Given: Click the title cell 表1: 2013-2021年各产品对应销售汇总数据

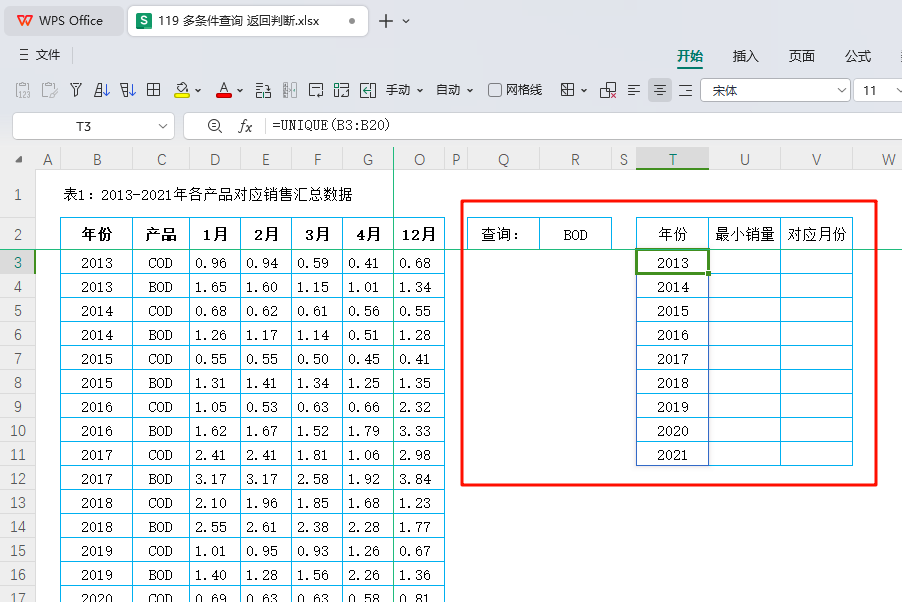Looking at the screenshot, I should 208,195.
